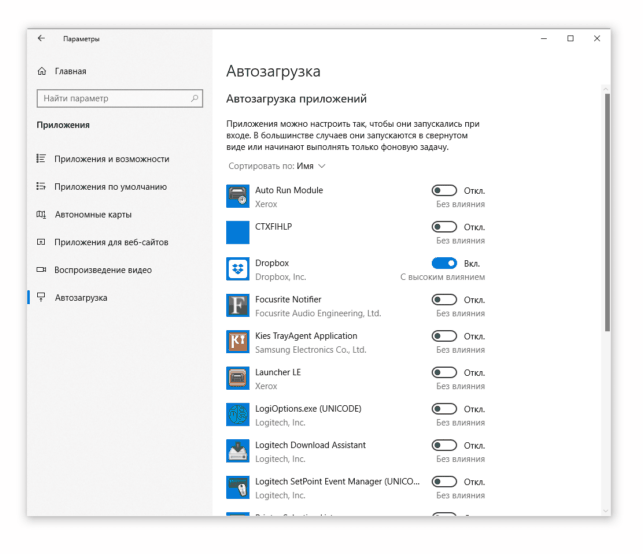
Task: Click the Приложения и возможности list icon
Action: pos(41,158)
